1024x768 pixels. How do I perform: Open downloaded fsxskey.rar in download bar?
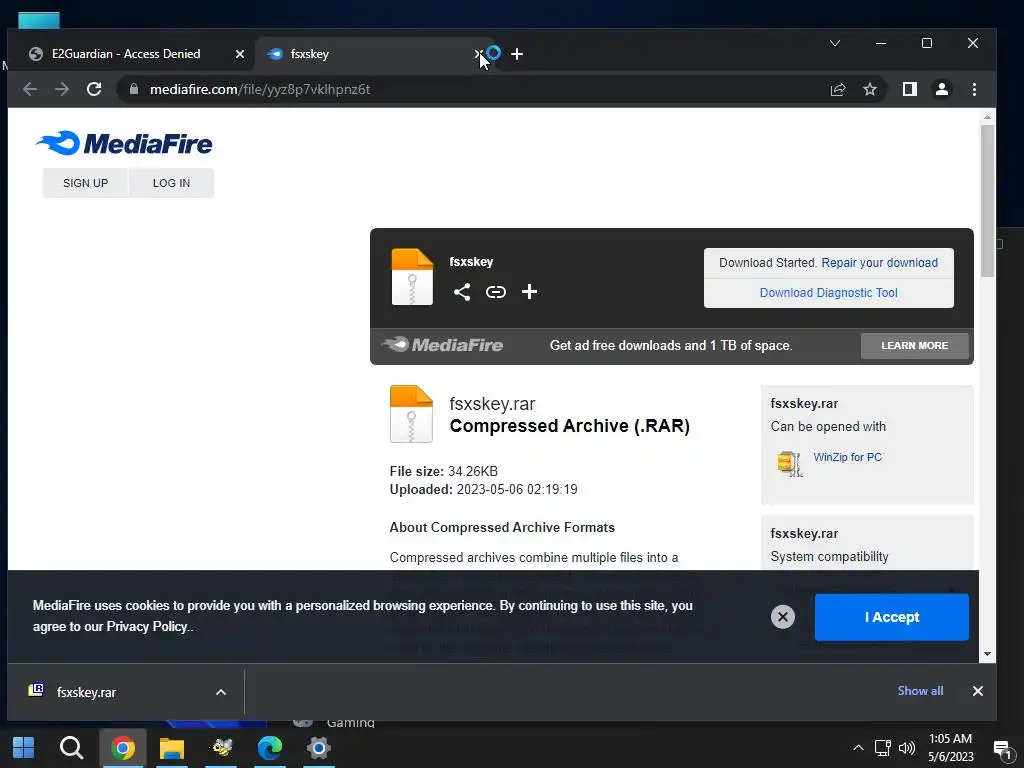[x=86, y=692]
